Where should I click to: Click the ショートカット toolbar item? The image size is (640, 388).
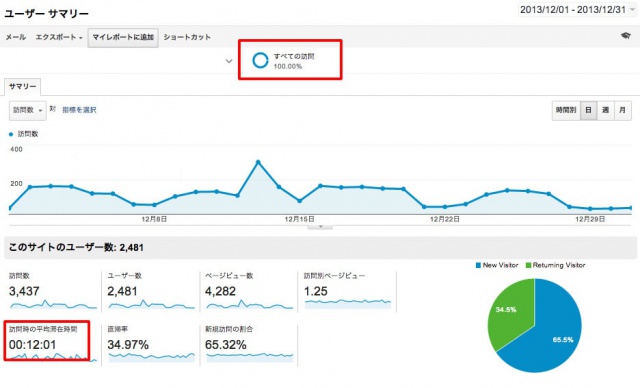[187, 37]
